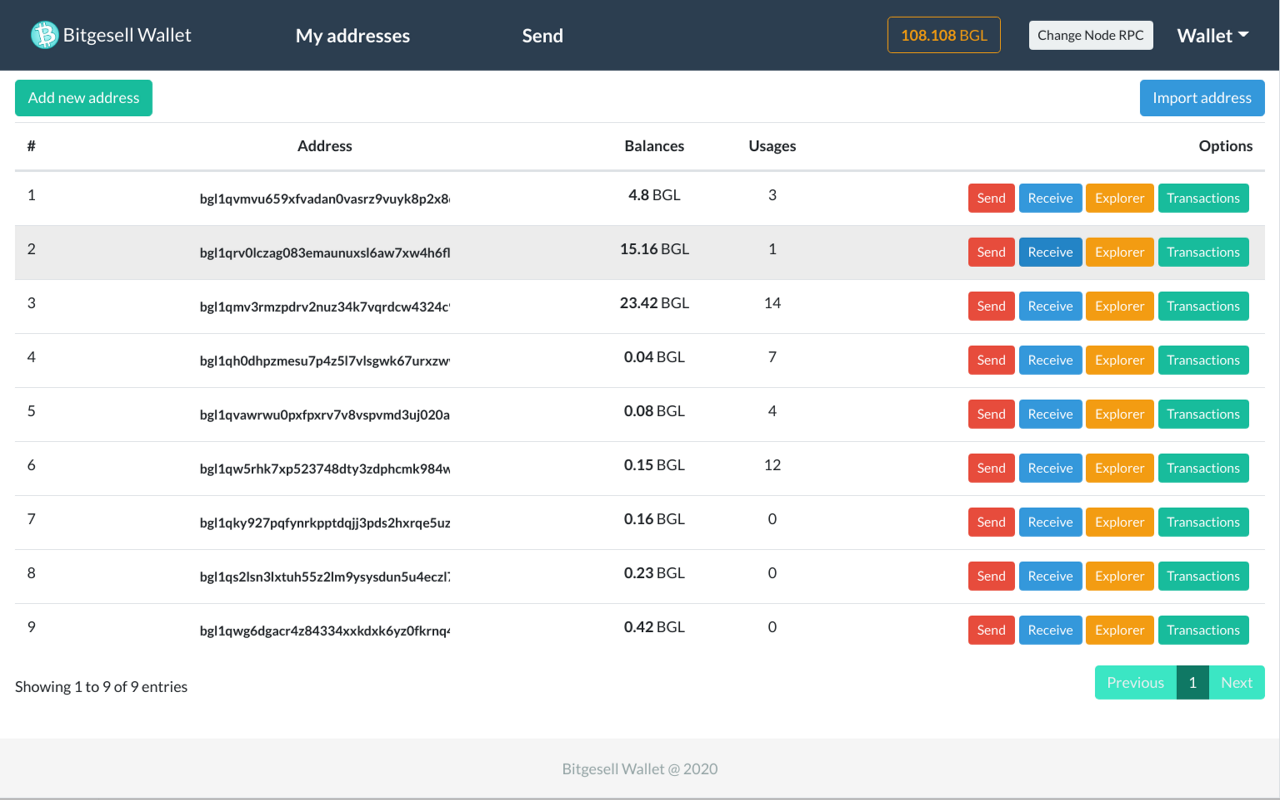View Transactions for the 0.08 BGL address
The height and width of the screenshot is (800, 1280).
(x=1203, y=414)
